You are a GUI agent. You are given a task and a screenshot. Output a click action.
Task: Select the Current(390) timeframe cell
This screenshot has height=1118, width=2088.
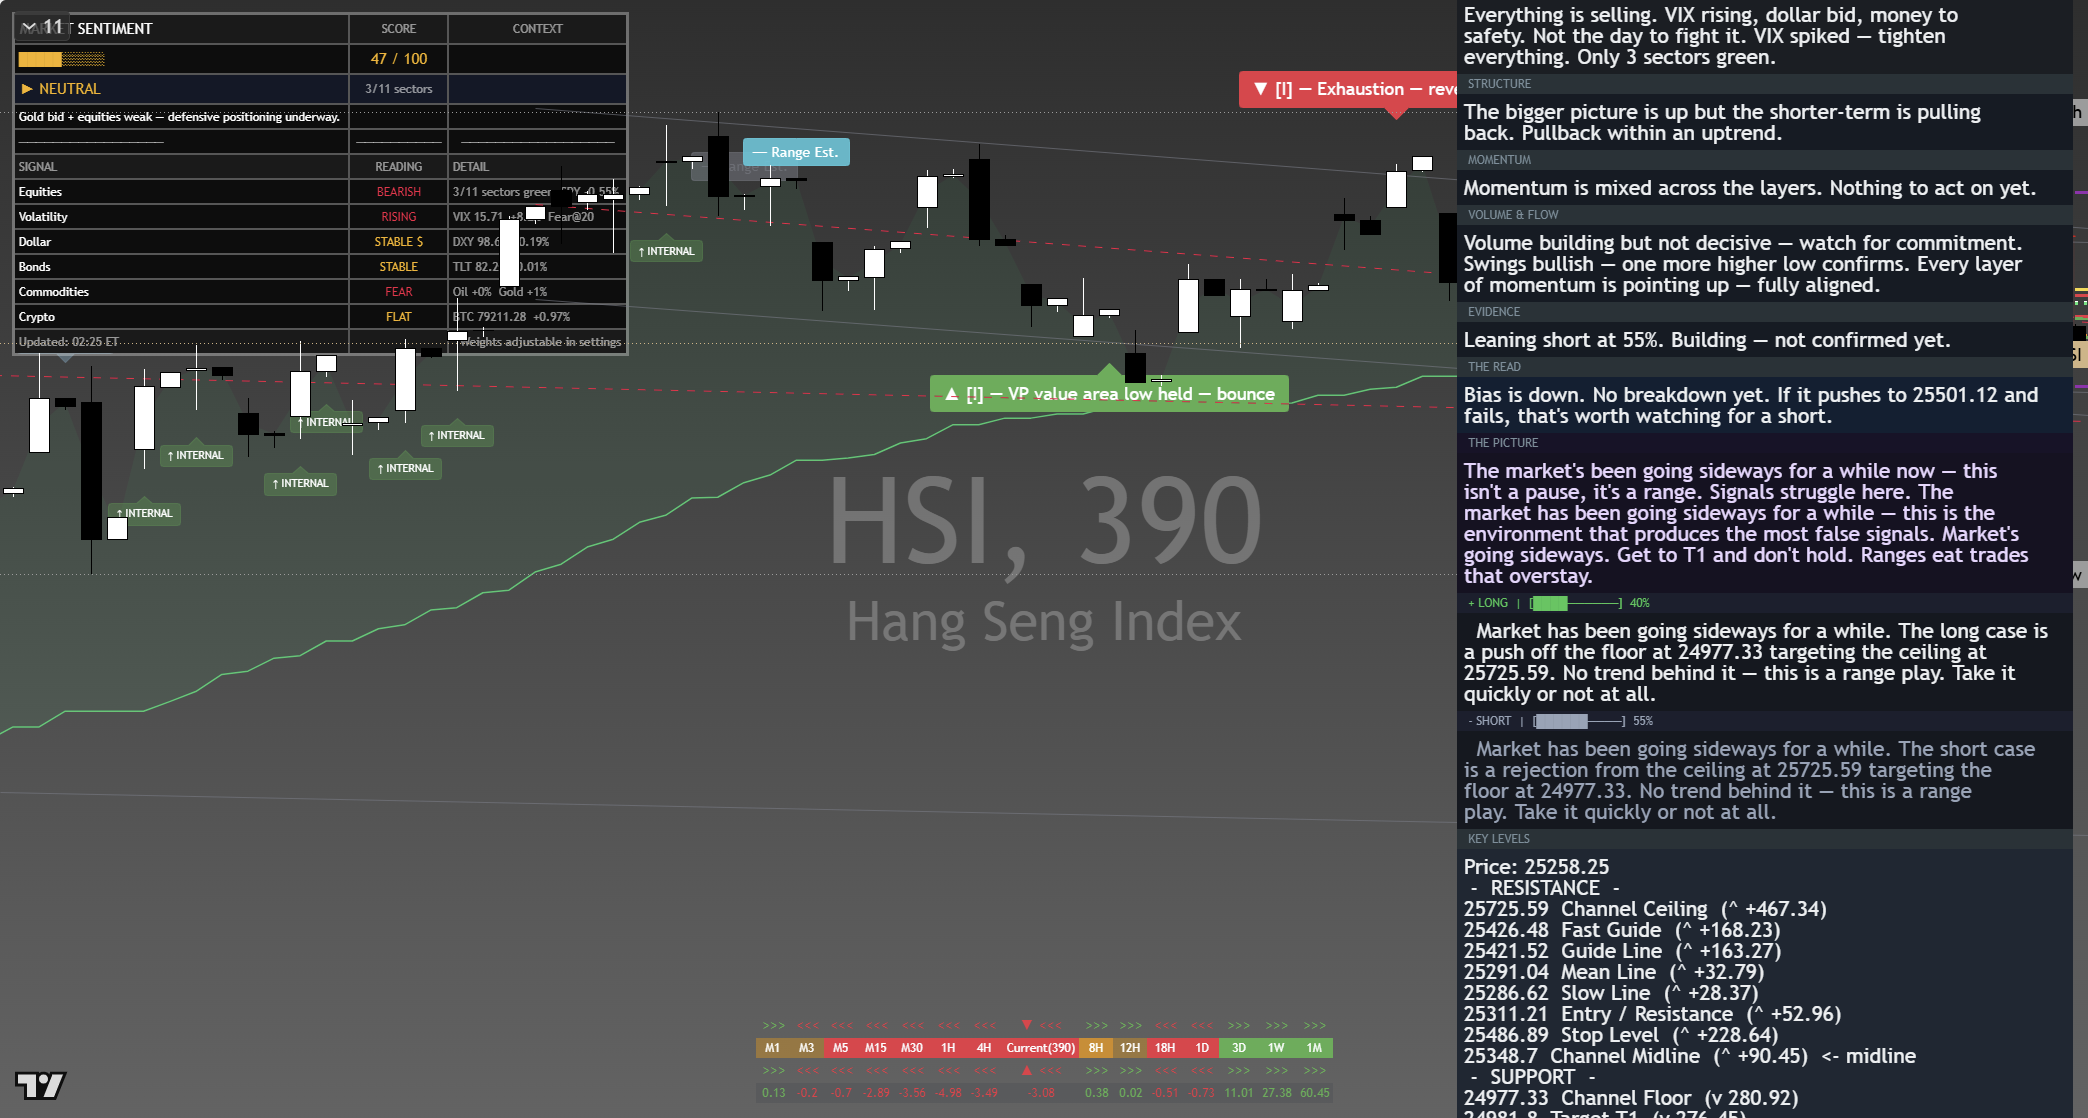(1040, 1048)
